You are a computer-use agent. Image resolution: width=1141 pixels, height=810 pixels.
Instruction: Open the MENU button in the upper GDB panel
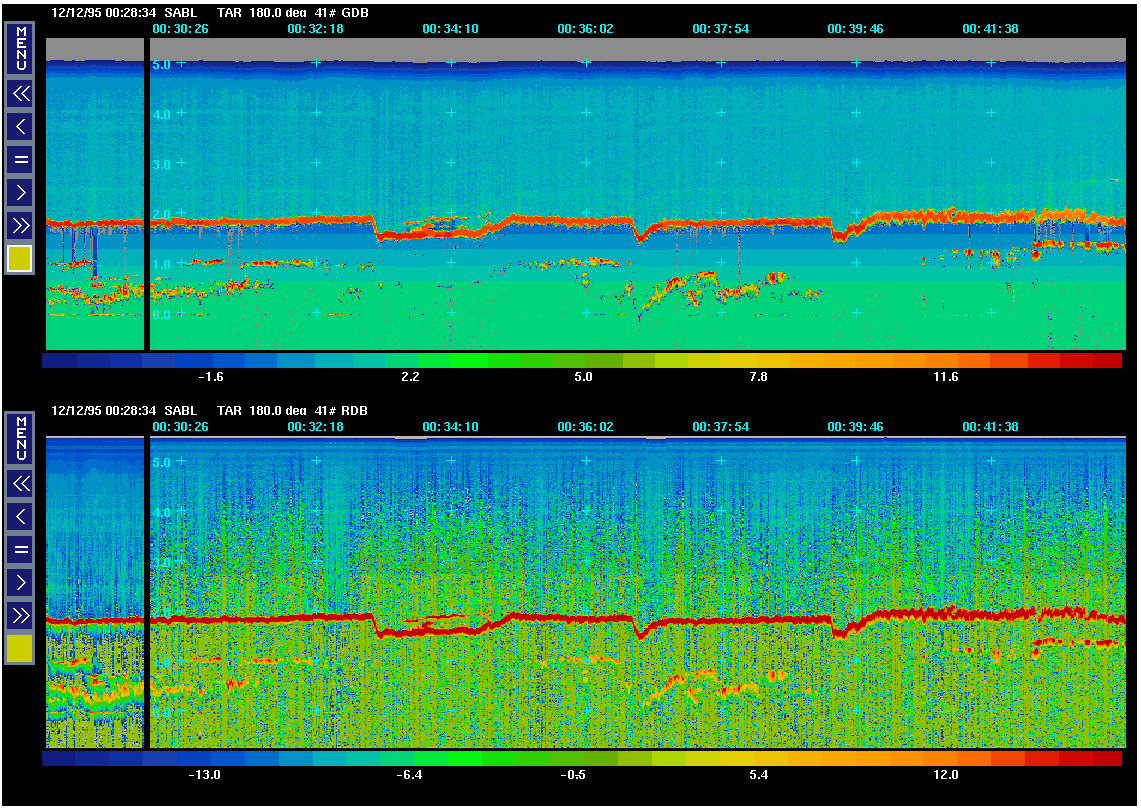[x=20, y=49]
